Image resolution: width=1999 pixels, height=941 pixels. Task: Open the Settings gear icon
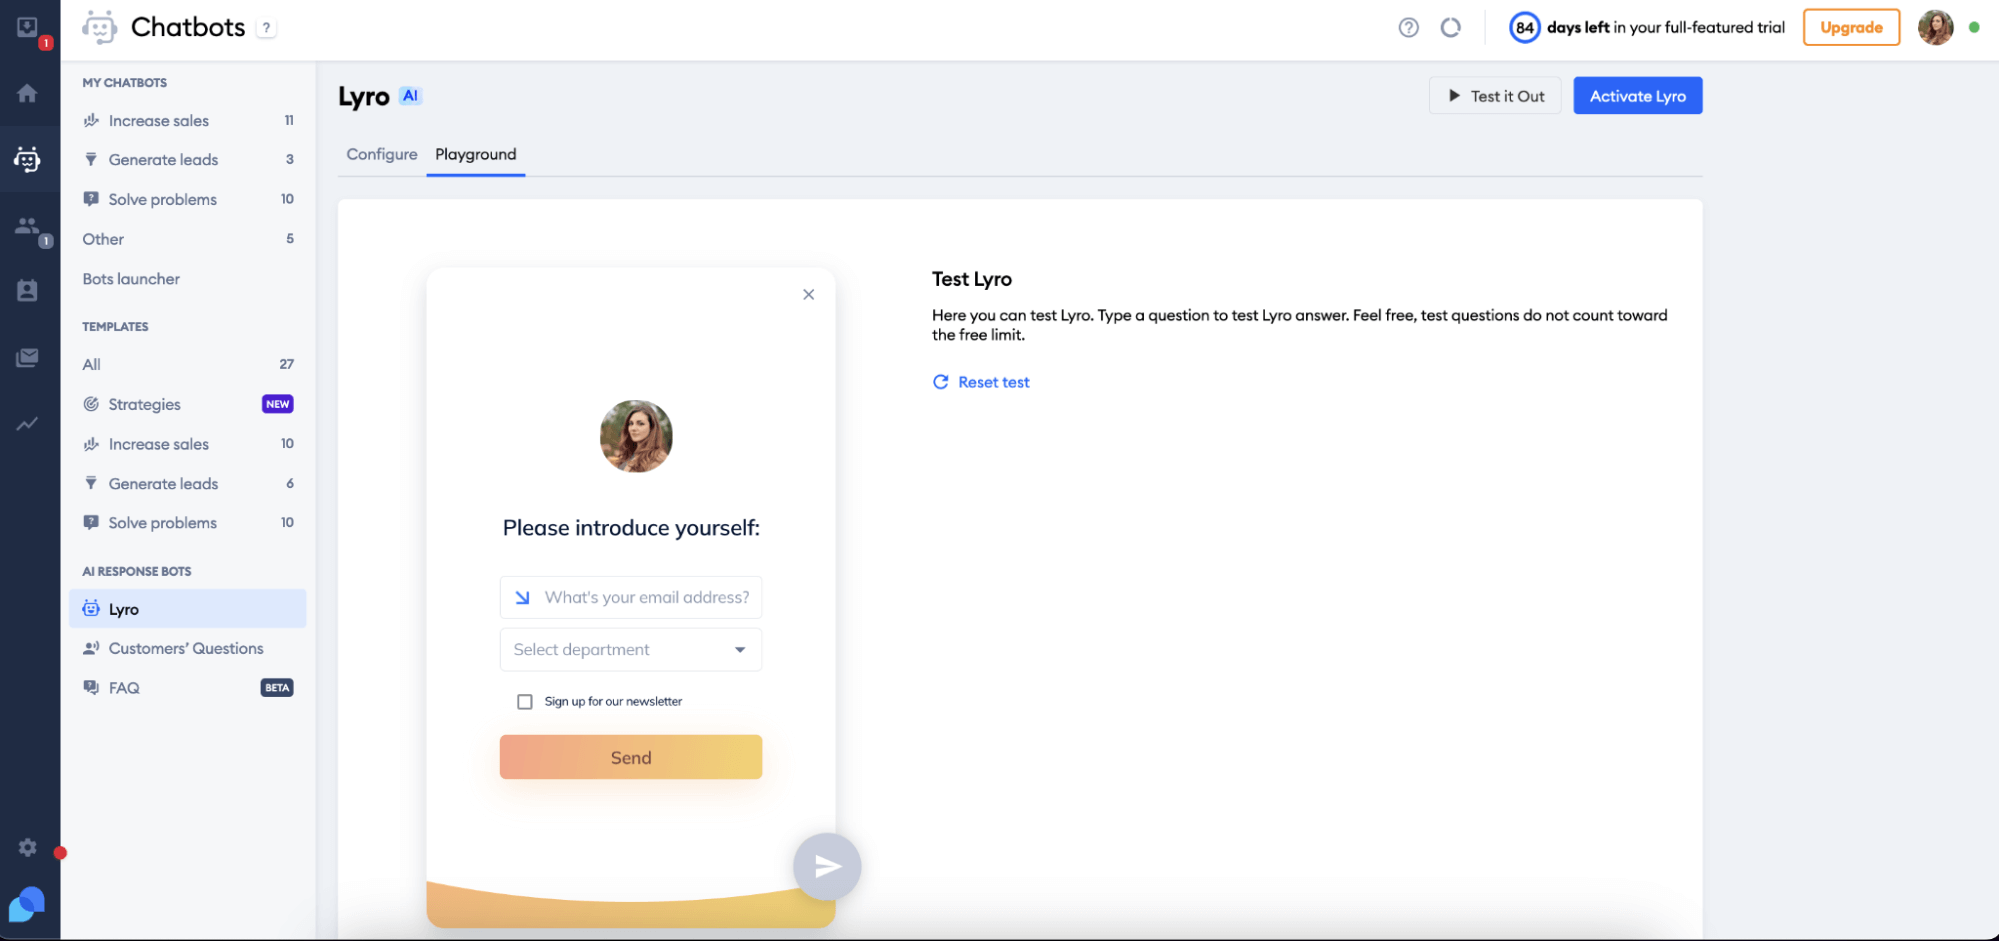[27, 848]
